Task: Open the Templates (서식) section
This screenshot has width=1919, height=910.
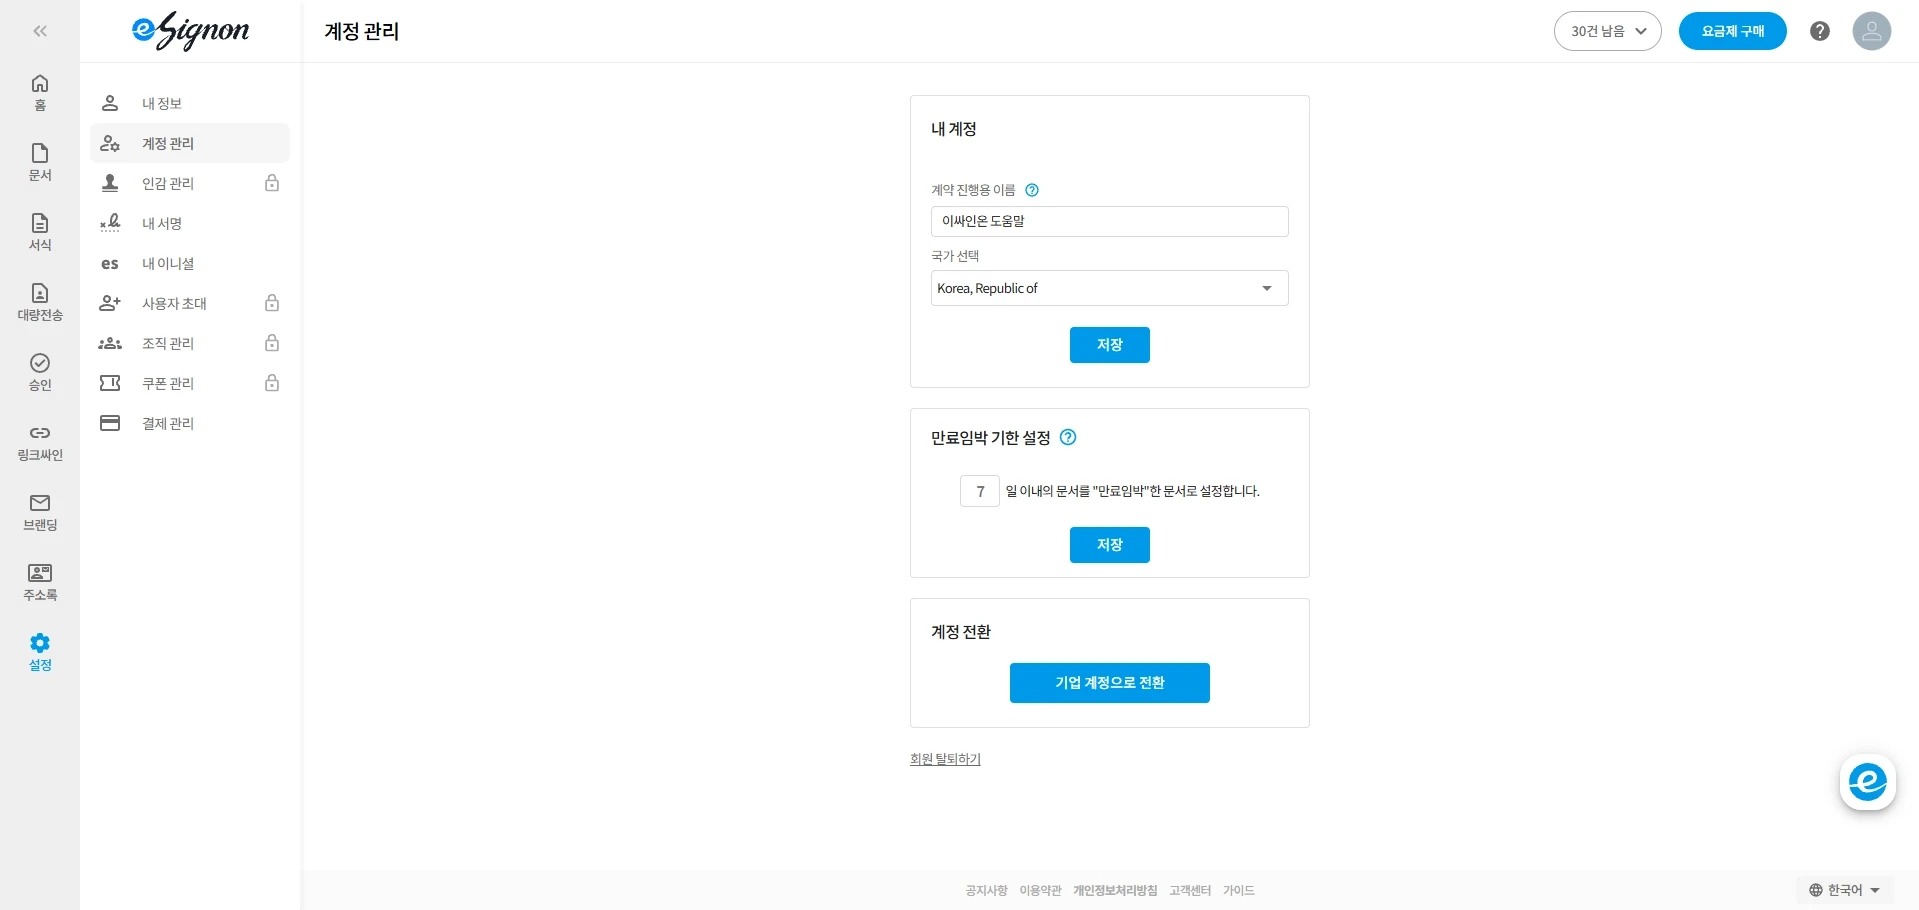Action: [x=40, y=232]
